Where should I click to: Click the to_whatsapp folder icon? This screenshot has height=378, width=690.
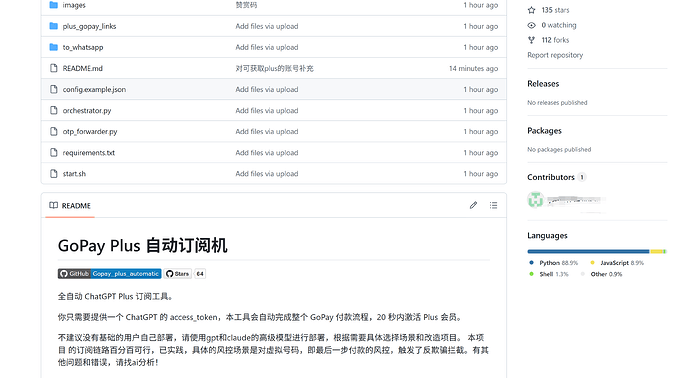[54, 47]
